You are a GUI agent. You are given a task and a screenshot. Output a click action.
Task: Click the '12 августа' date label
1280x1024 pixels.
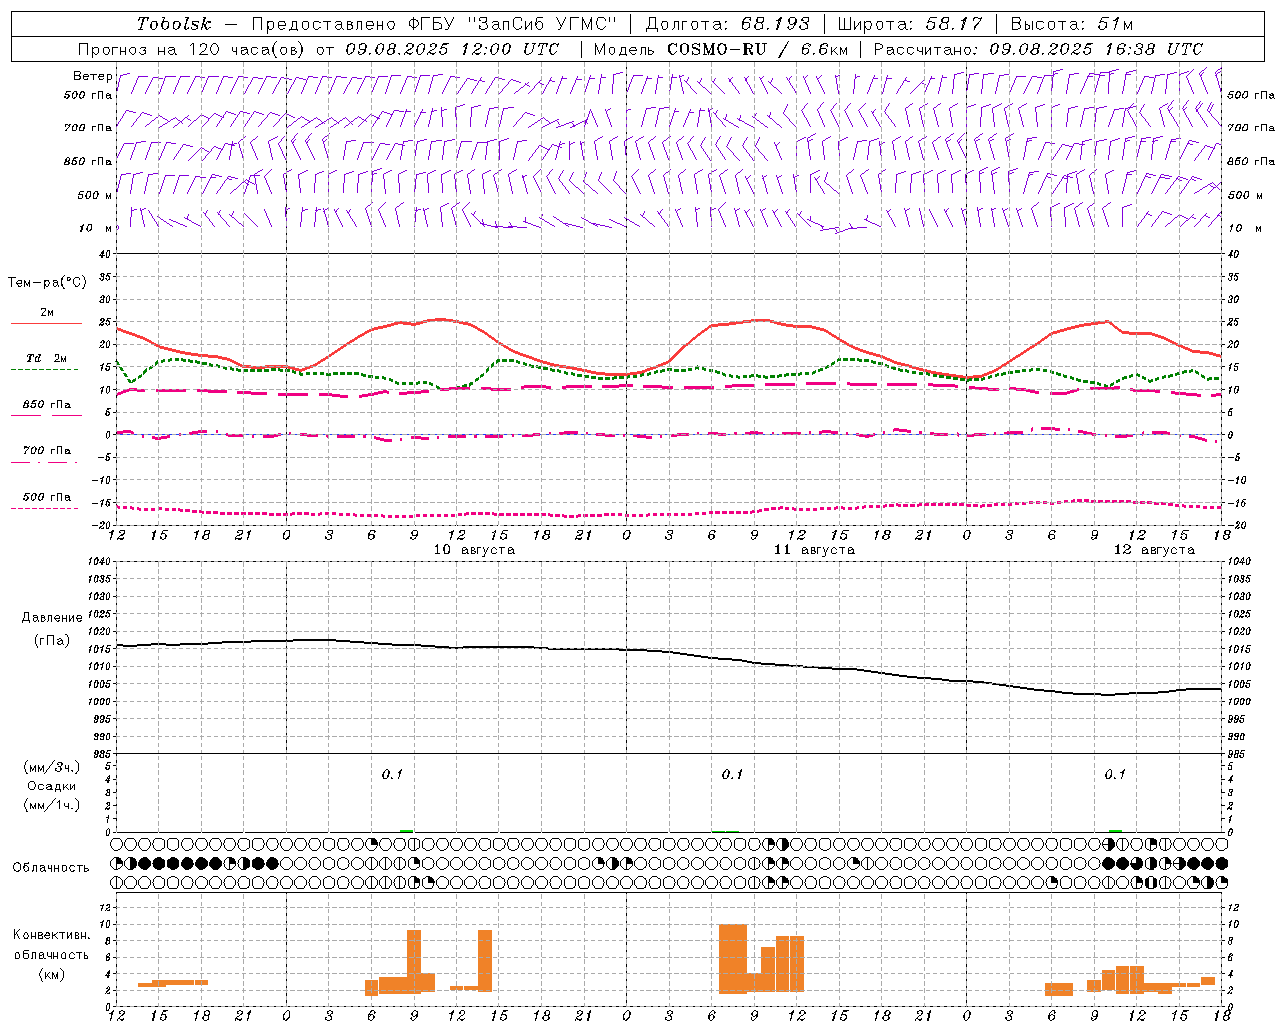click(x=1154, y=550)
